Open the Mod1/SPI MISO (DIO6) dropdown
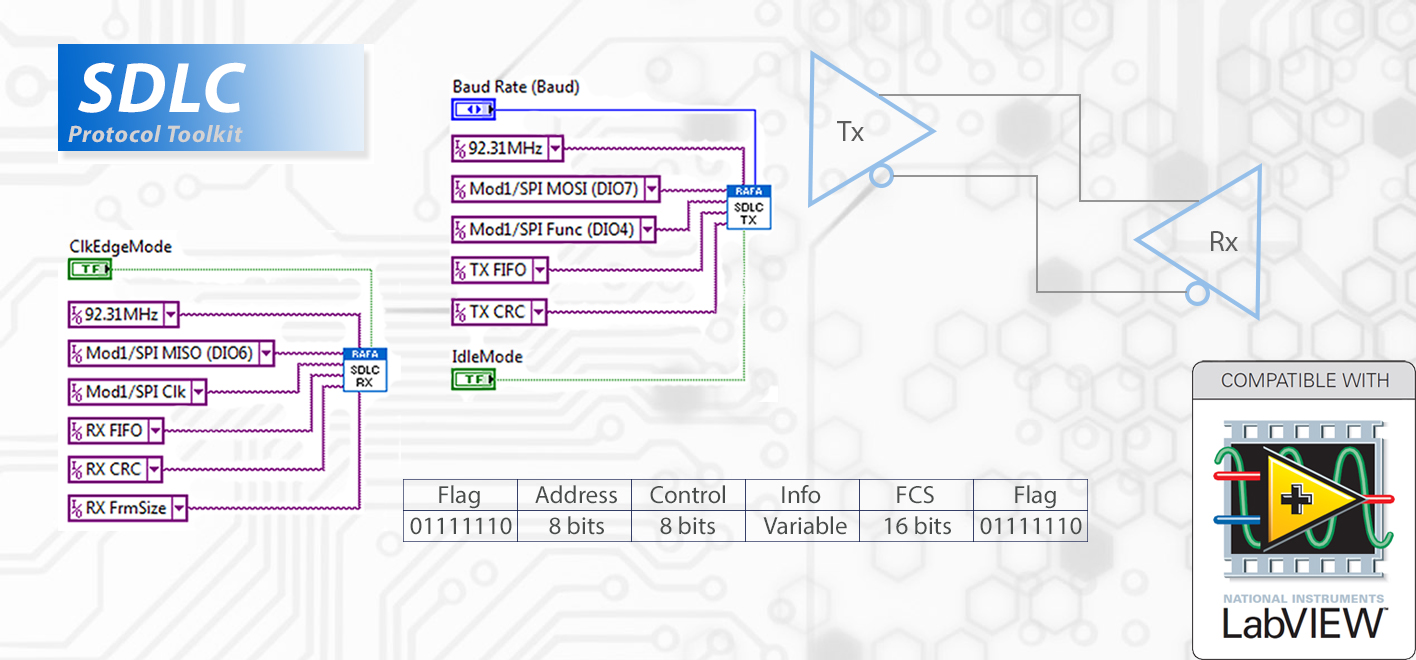 click(265, 353)
